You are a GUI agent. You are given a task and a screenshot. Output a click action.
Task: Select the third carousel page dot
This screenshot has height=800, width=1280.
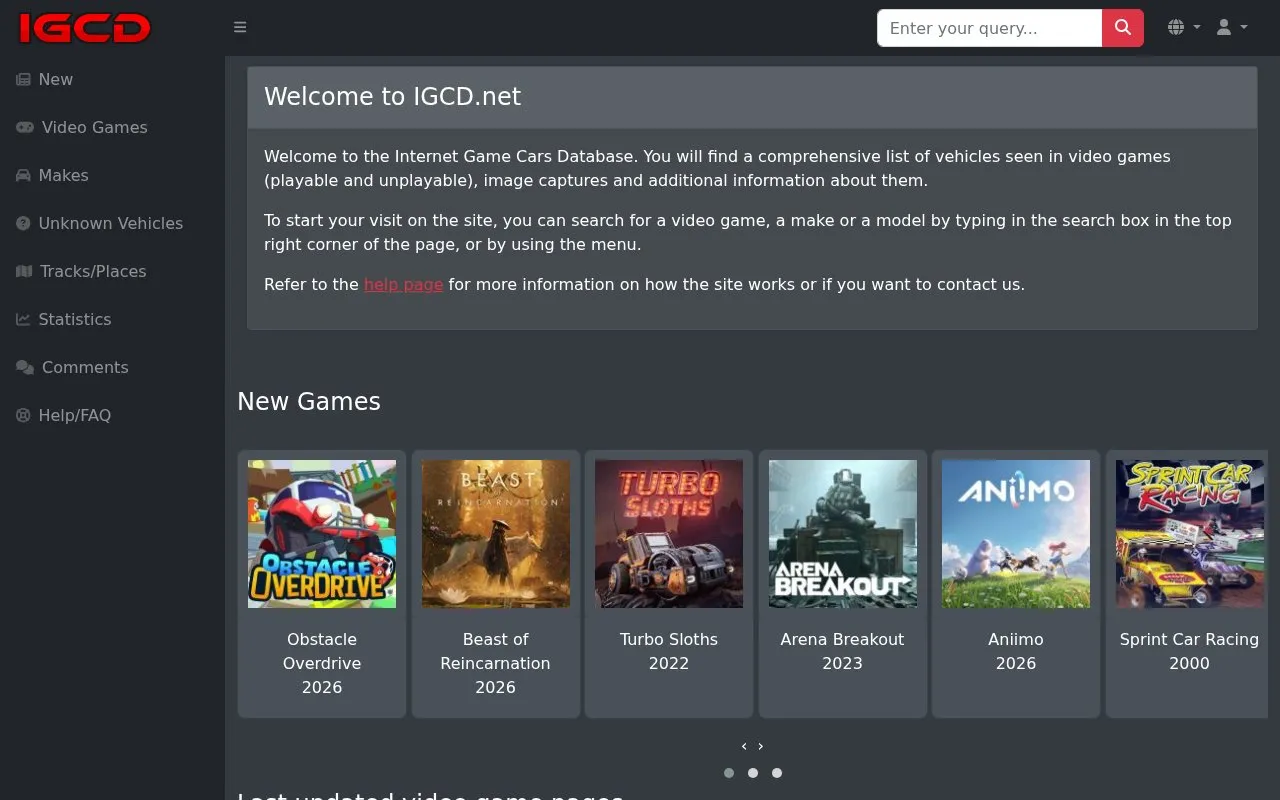click(777, 773)
